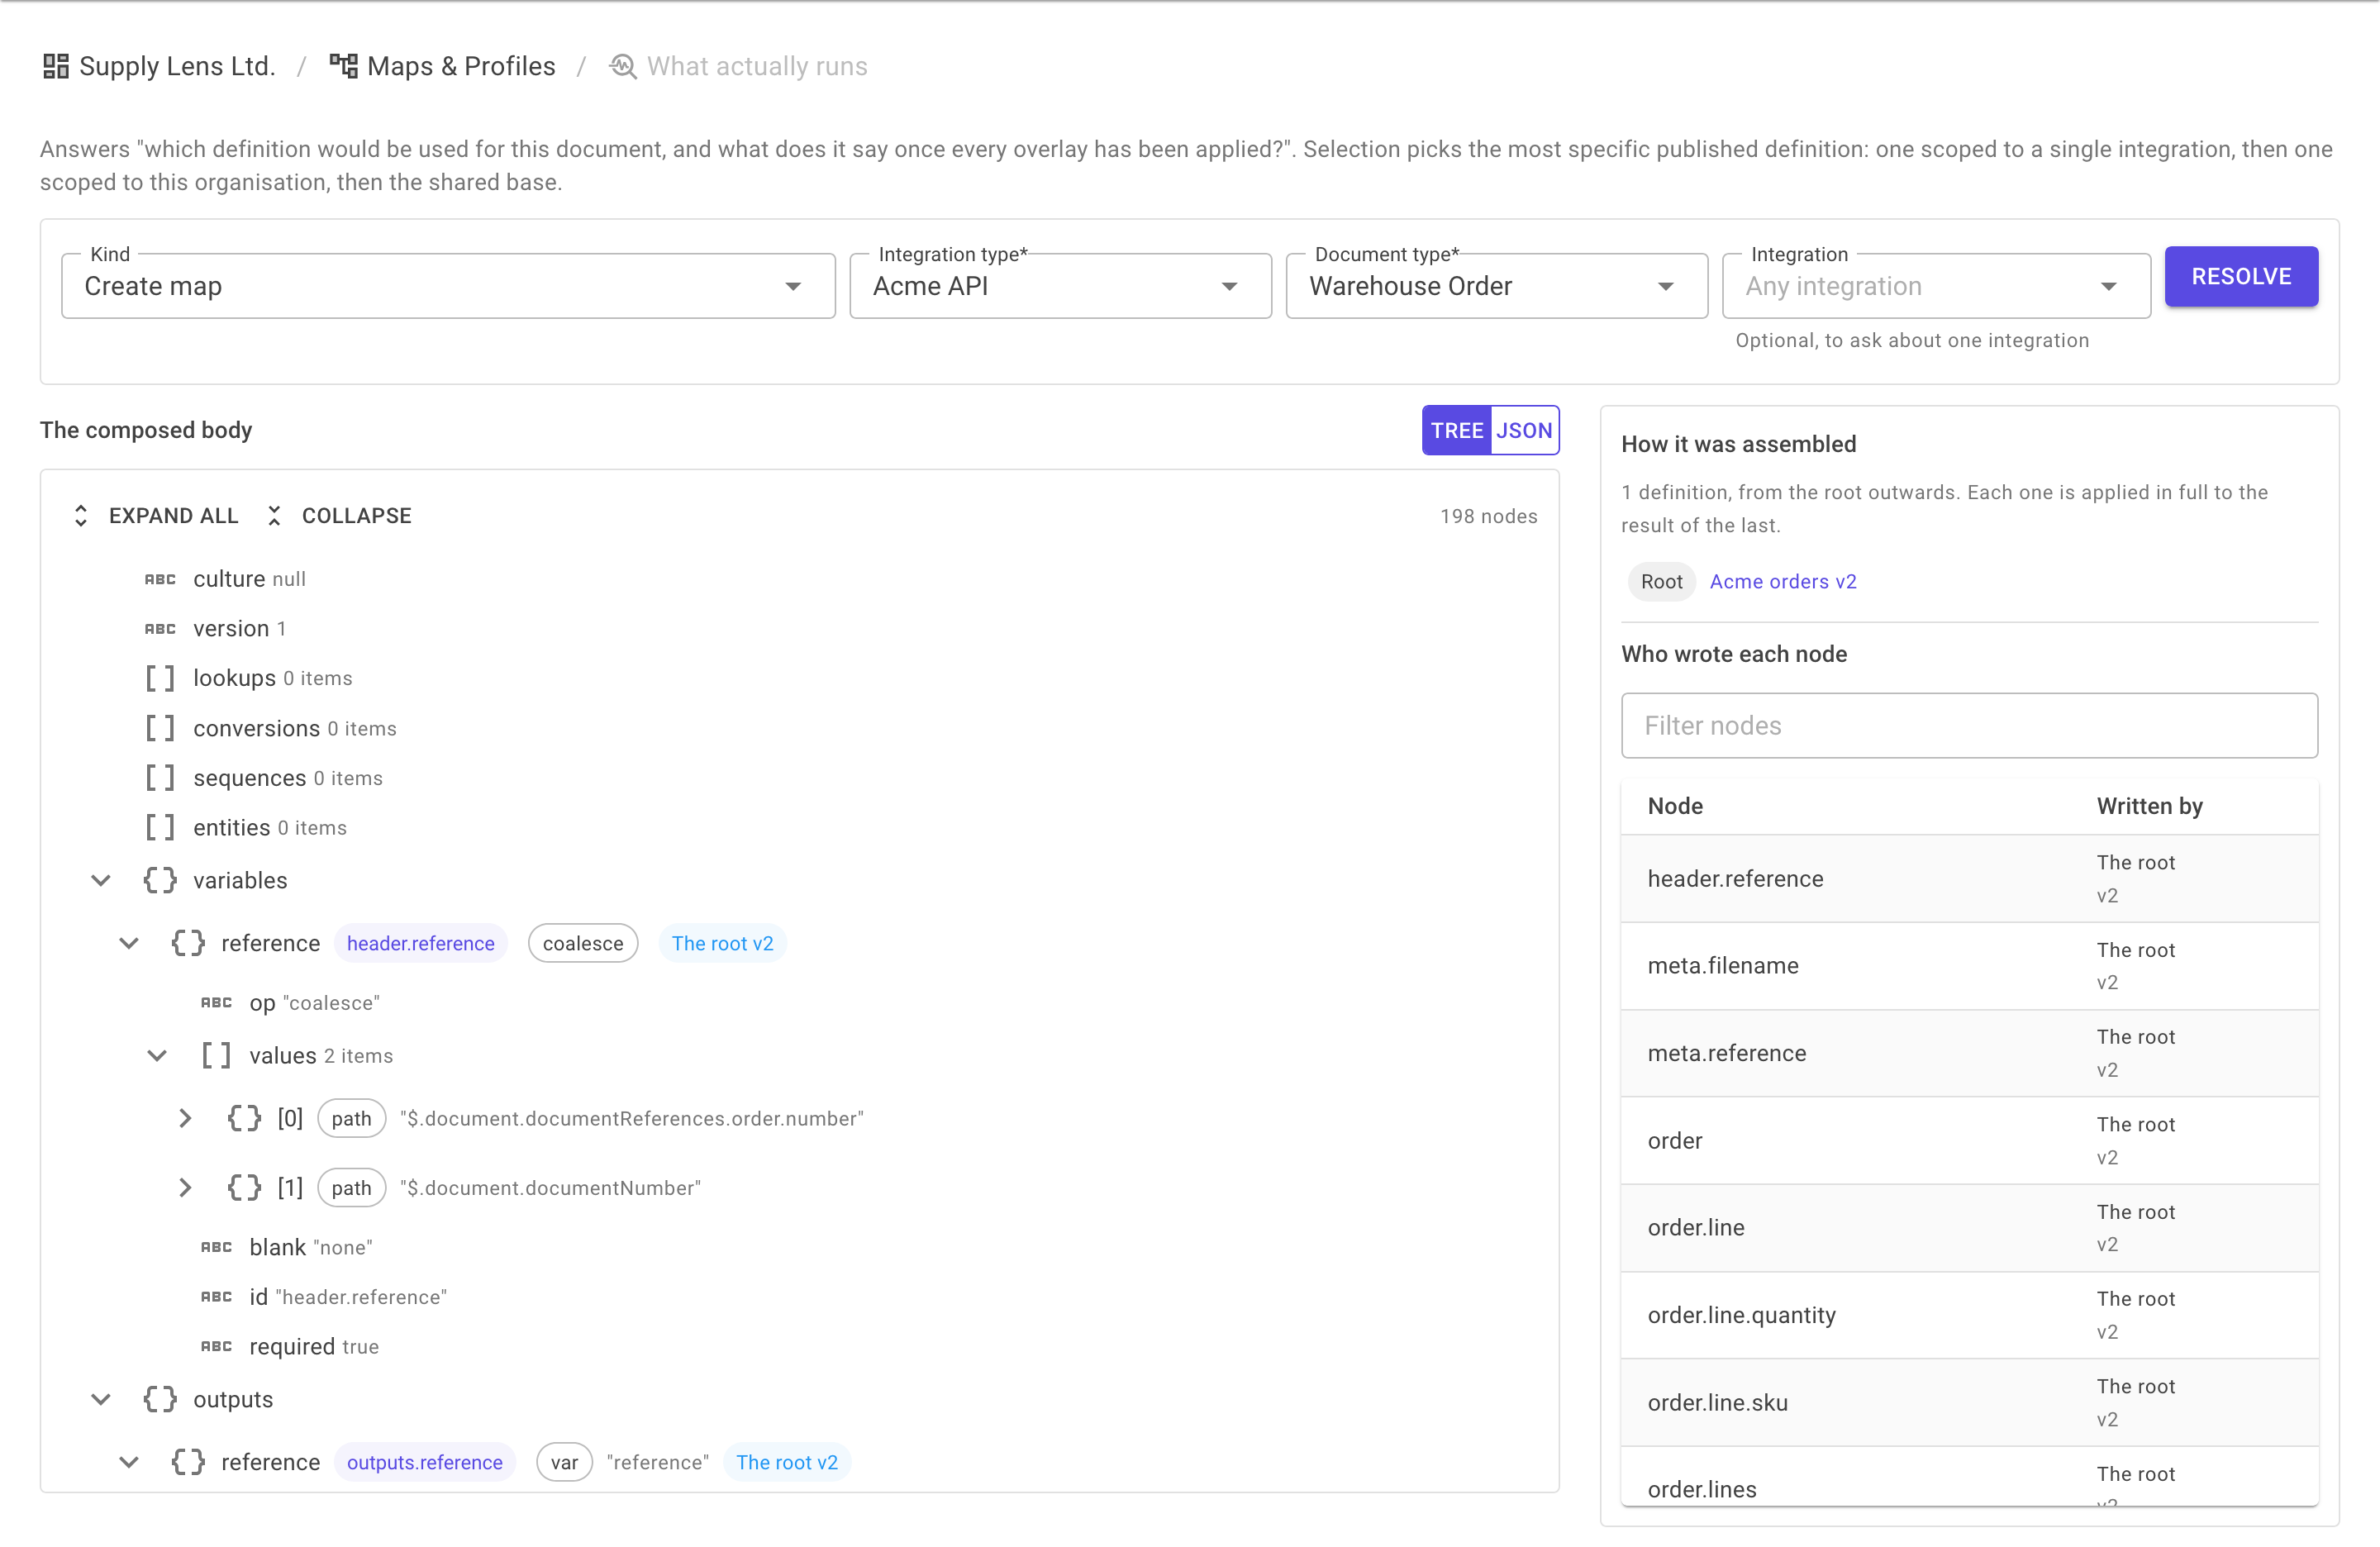
Task: Click the ABC type icon beside required
Action: point(216,1346)
